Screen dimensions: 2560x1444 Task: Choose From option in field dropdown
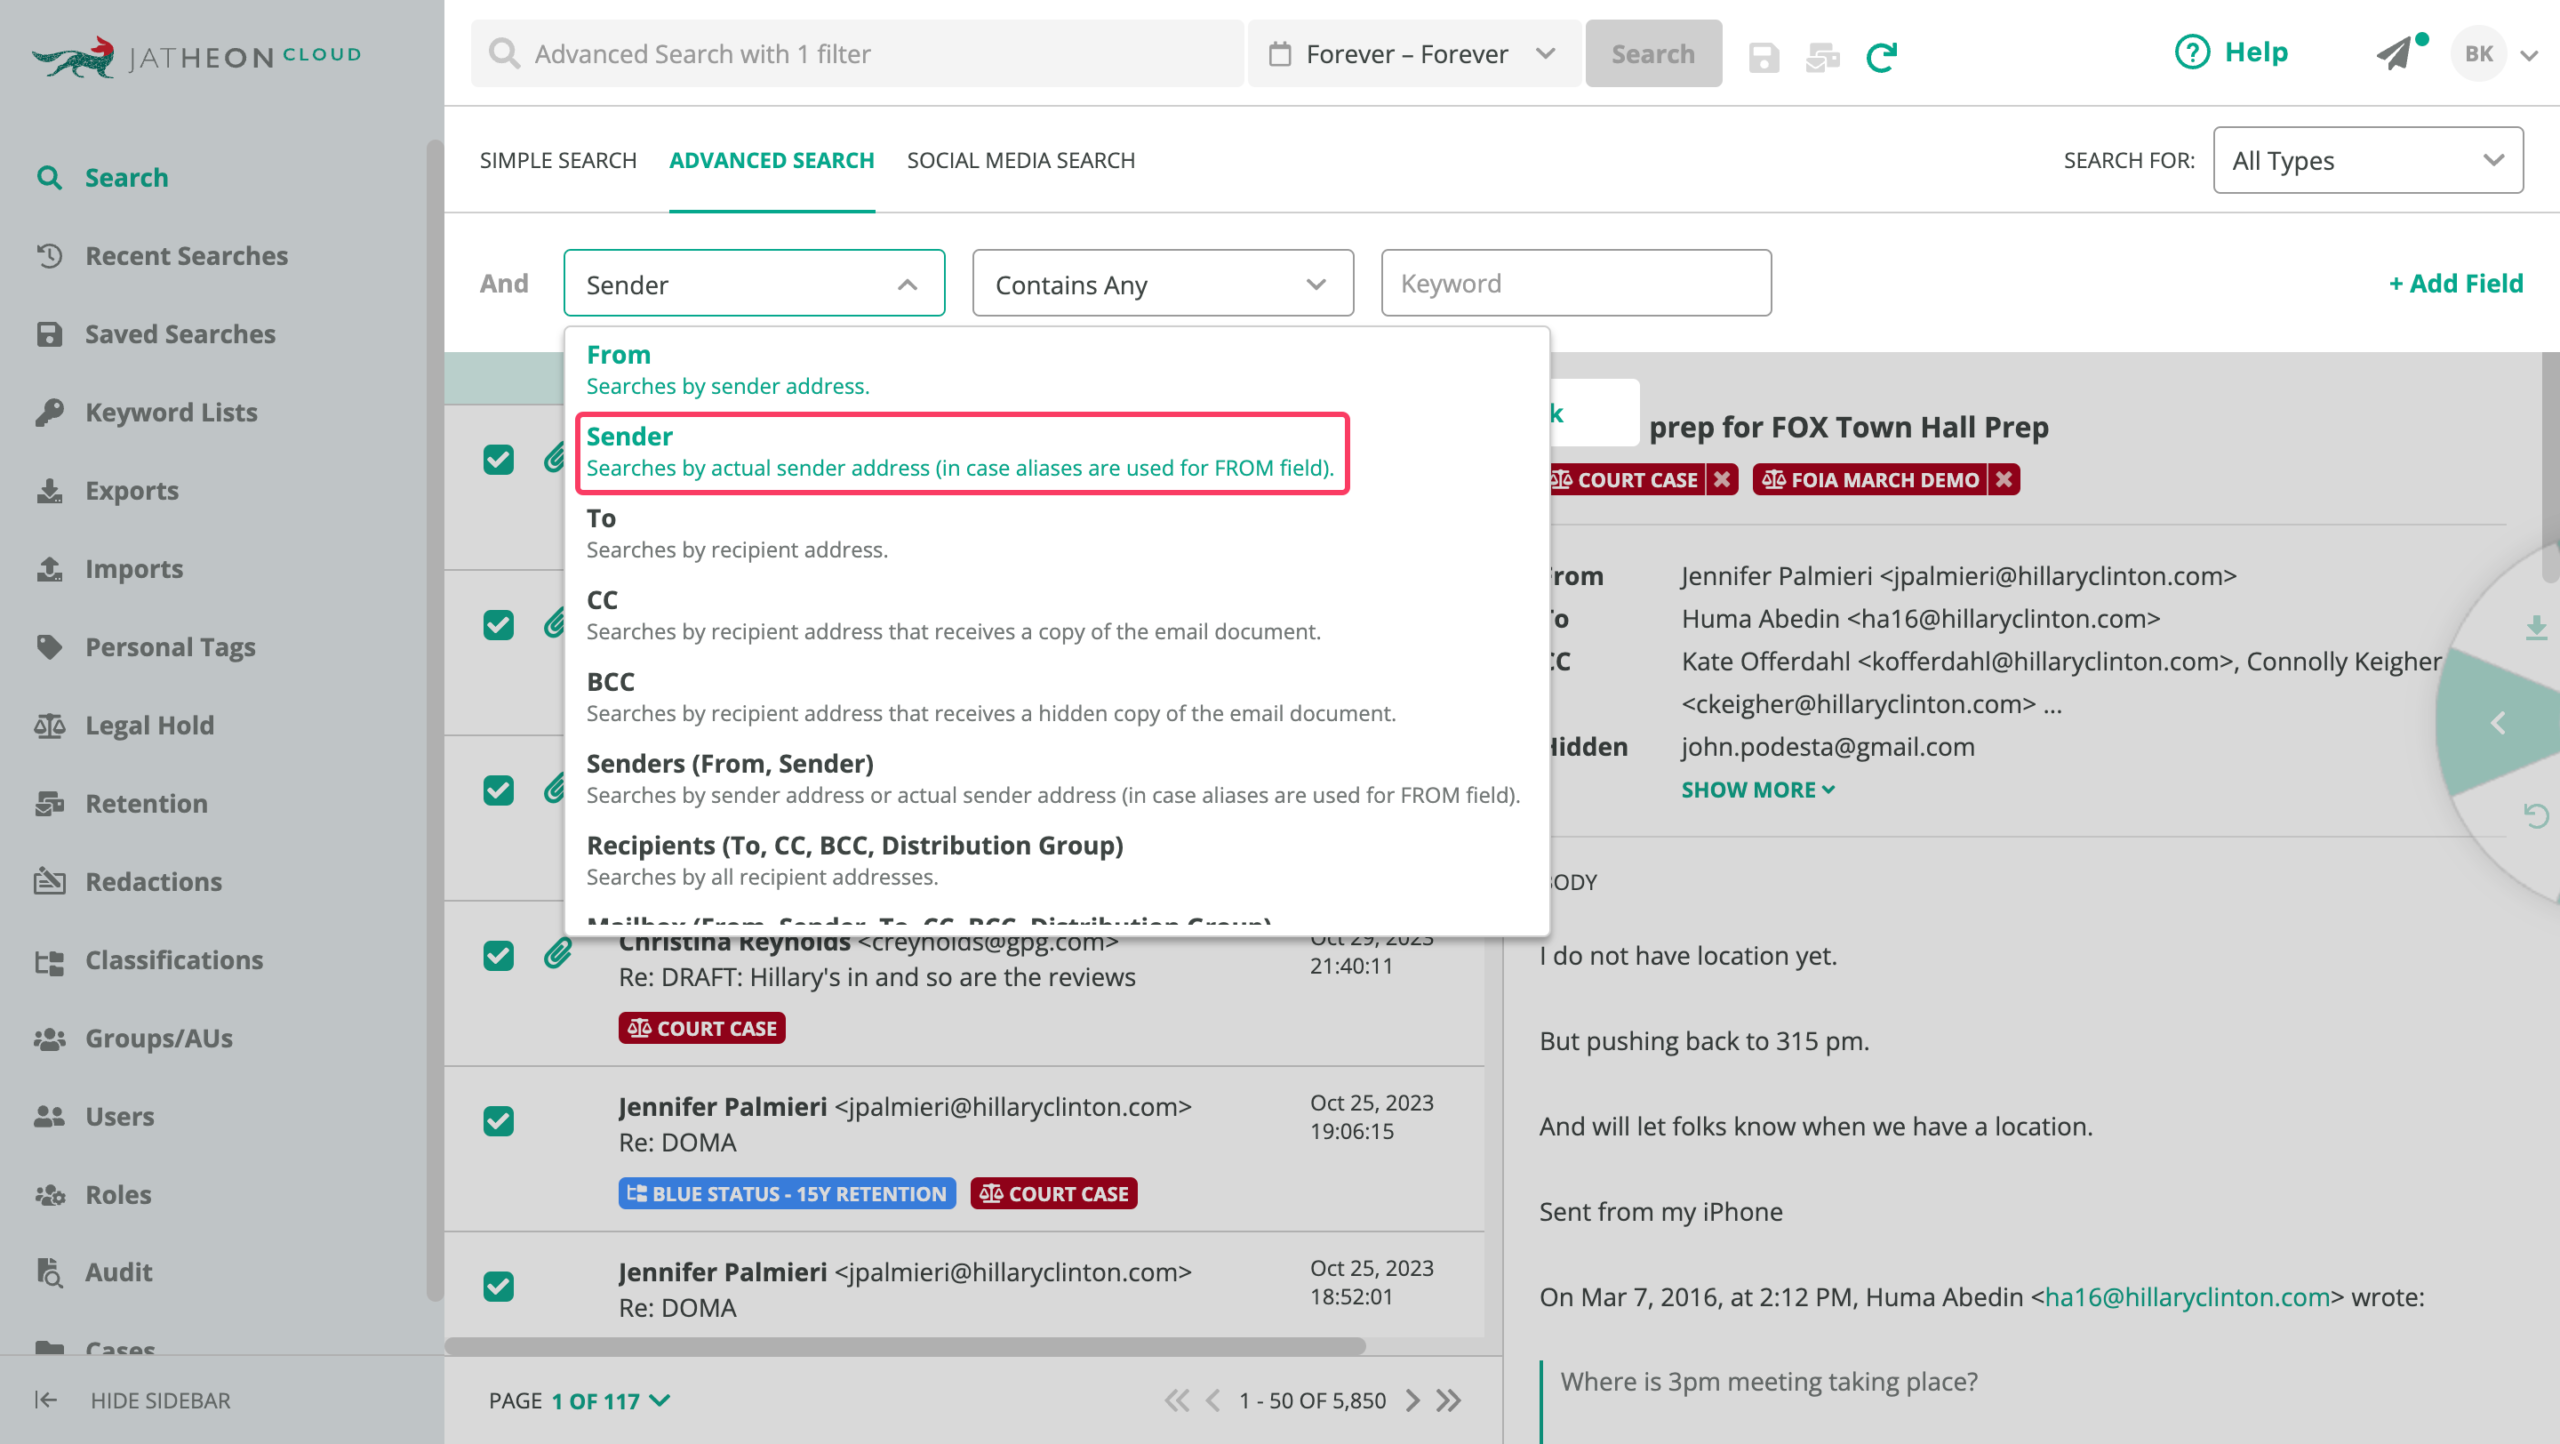[x=1057, y=370]
